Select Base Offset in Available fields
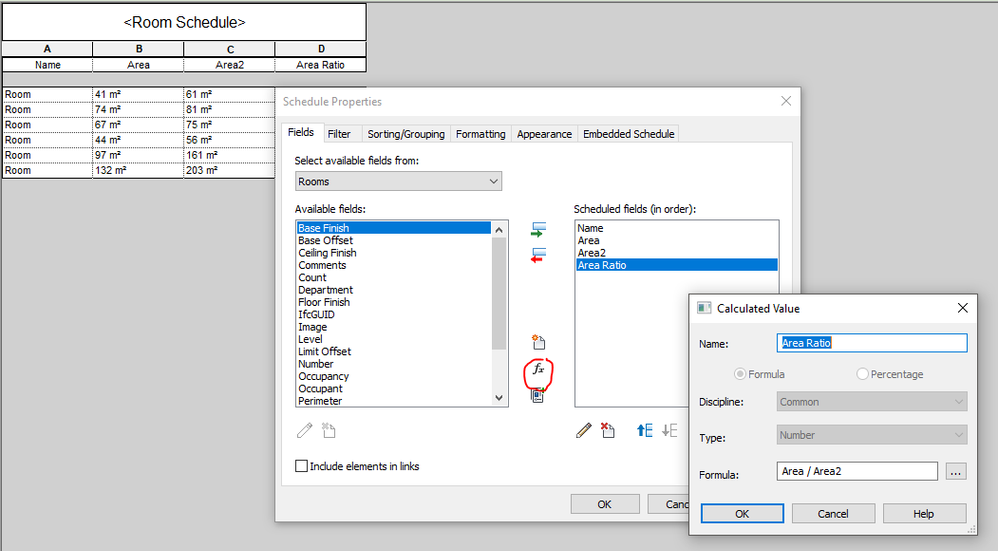This screenshot has height=551, width=998. (x=394, y=241)
